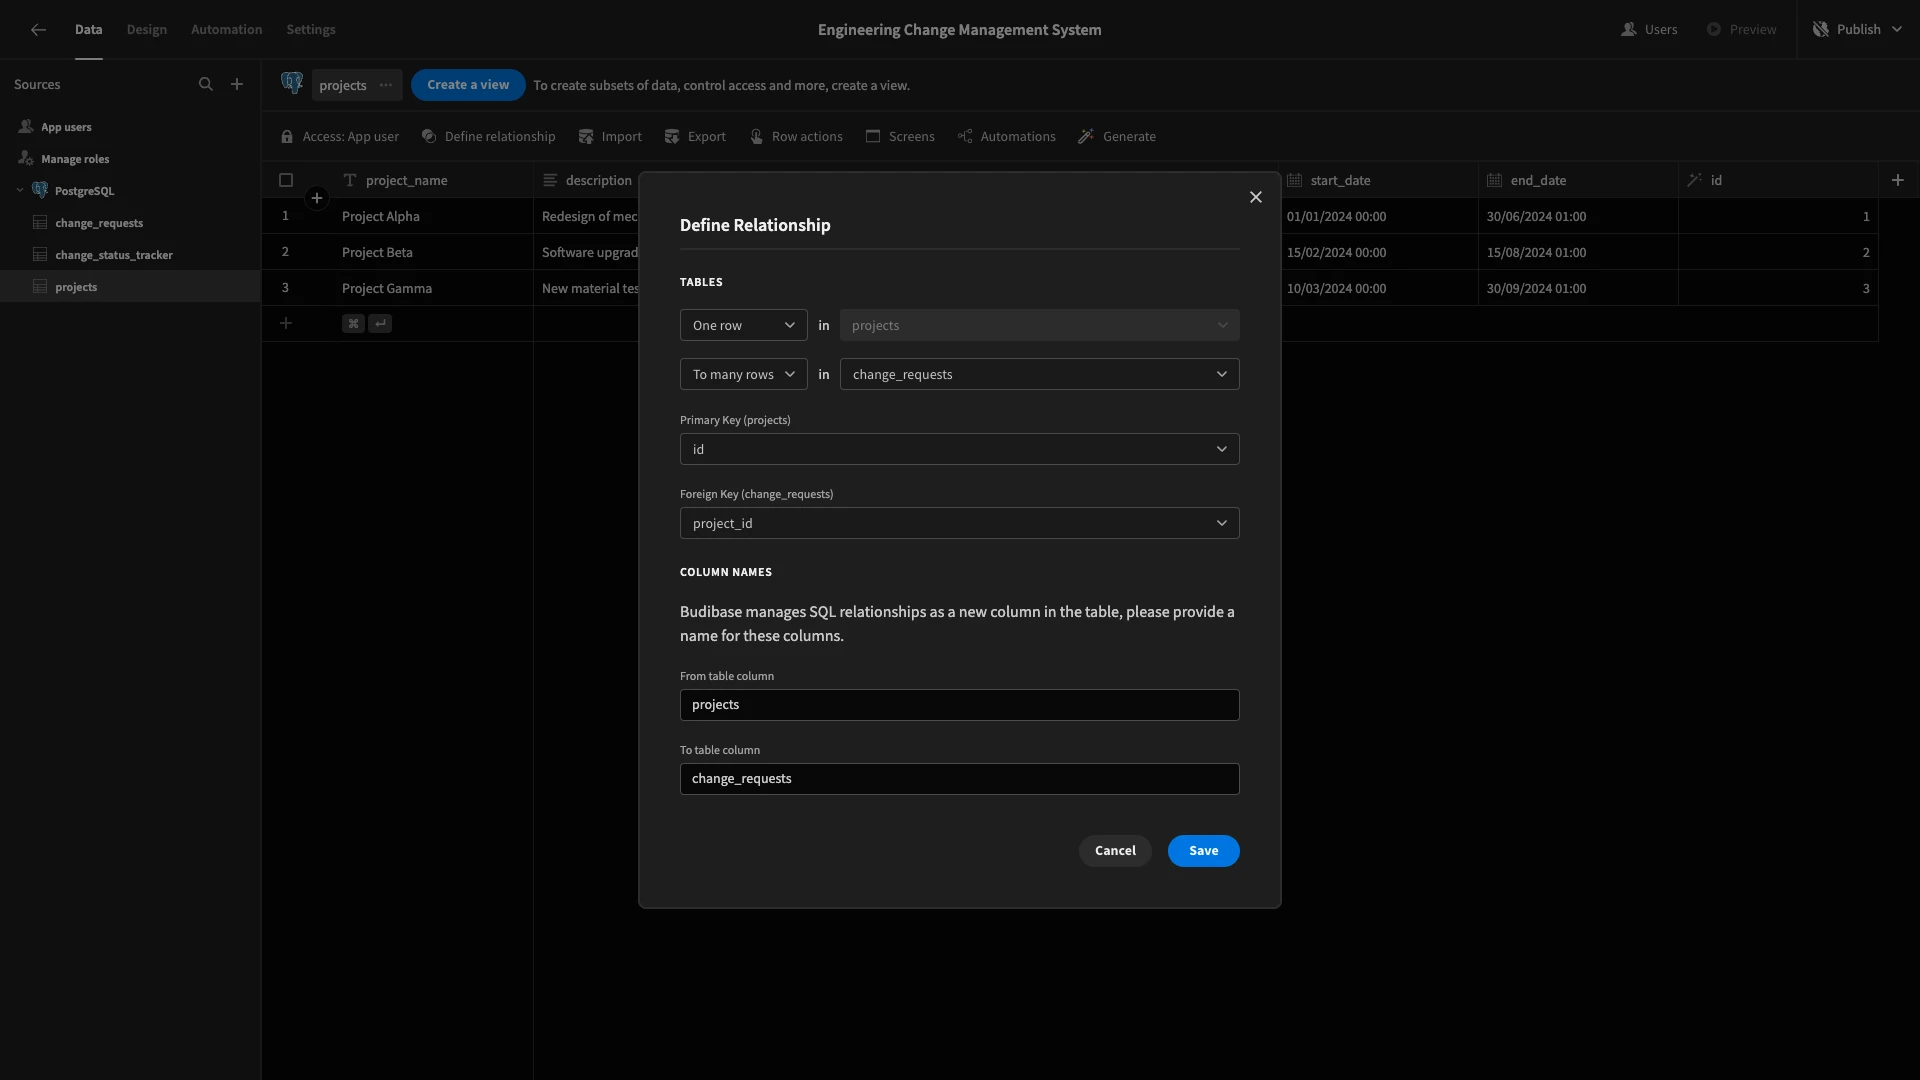
Task: Select the Project Gamma cell
Action: click(433, 288)
